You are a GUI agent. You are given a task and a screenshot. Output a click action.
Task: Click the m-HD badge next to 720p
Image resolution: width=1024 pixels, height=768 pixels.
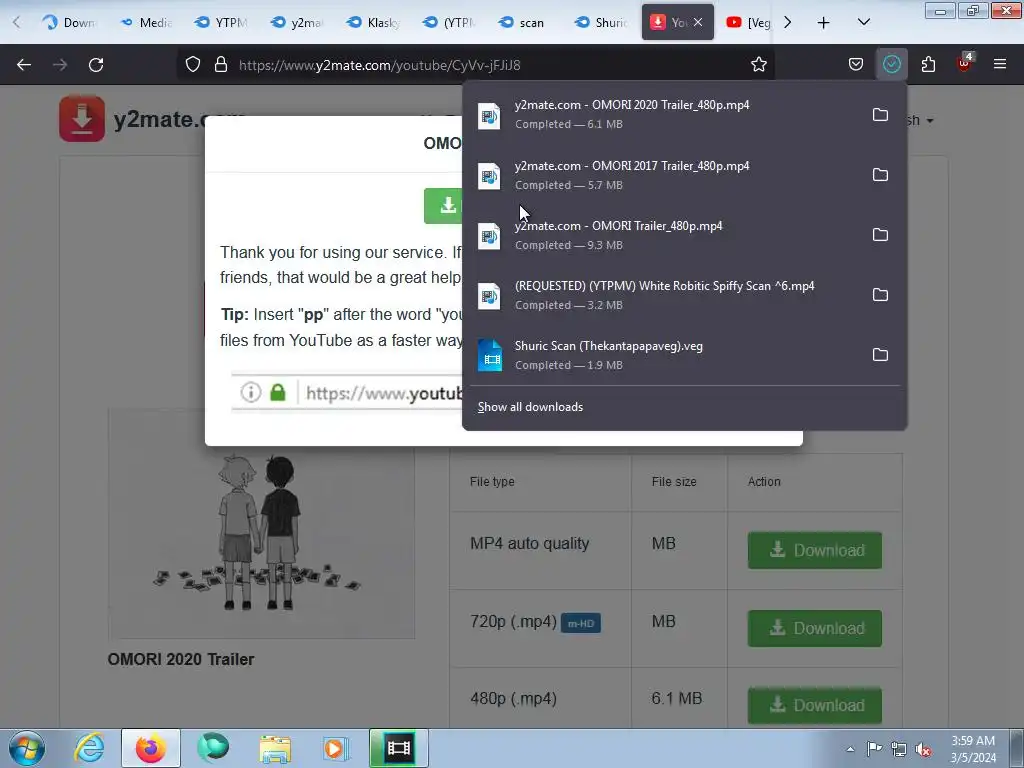[x=581, y=623]
